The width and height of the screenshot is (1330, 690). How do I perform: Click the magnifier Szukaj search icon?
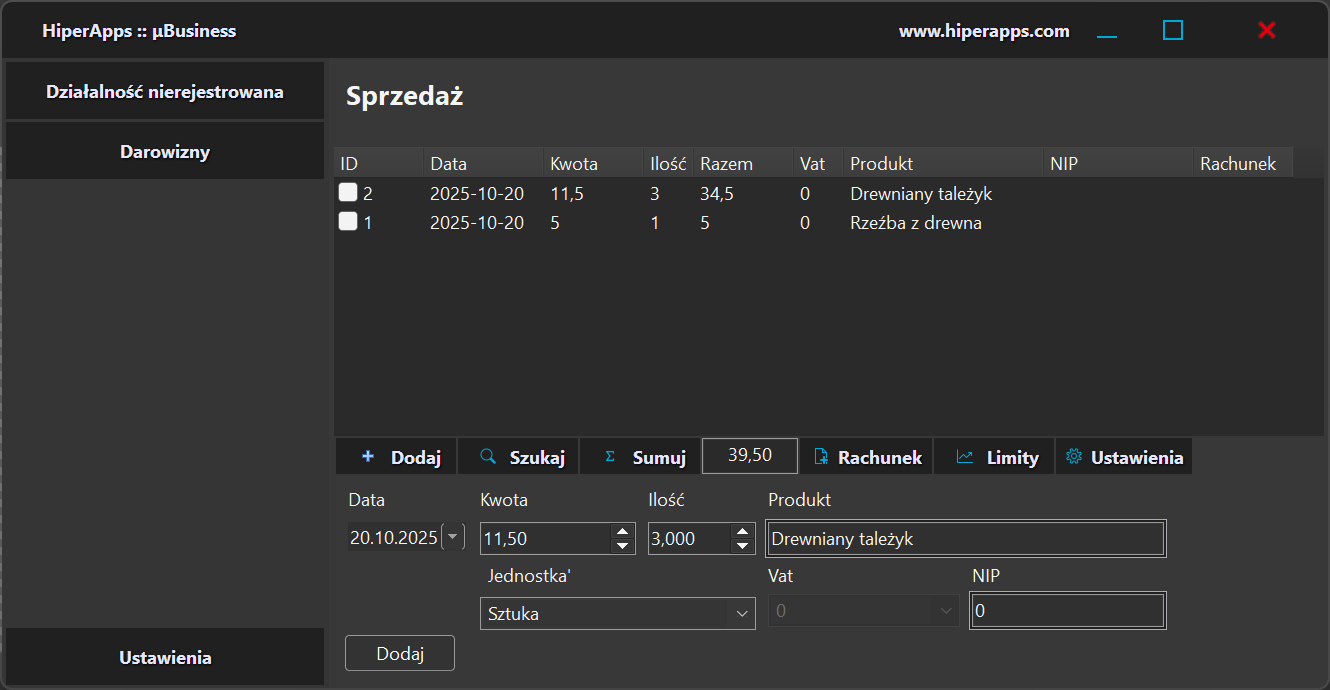click(x=488, y=457)
